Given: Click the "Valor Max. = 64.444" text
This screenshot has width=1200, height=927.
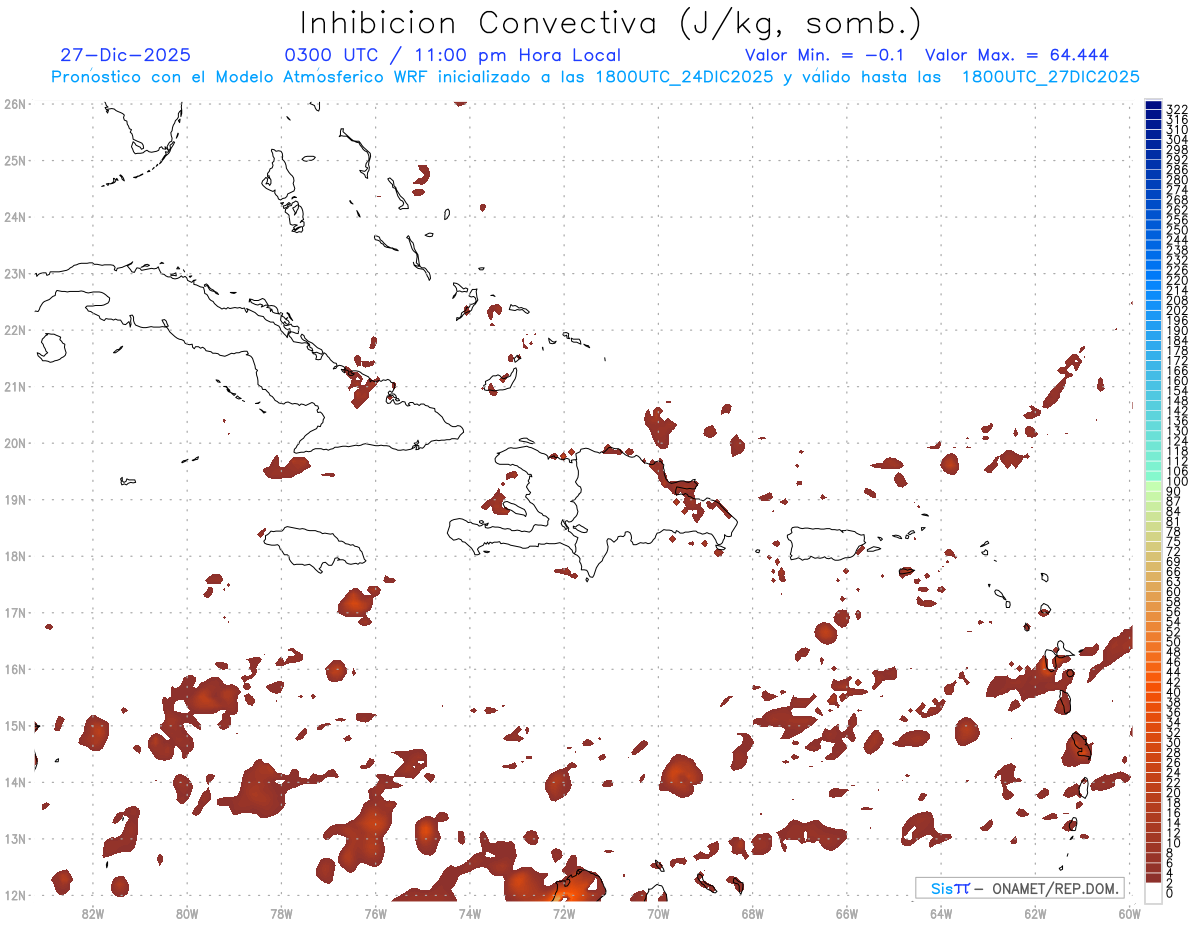Looking at the screenshot, I should (1017, 55).
